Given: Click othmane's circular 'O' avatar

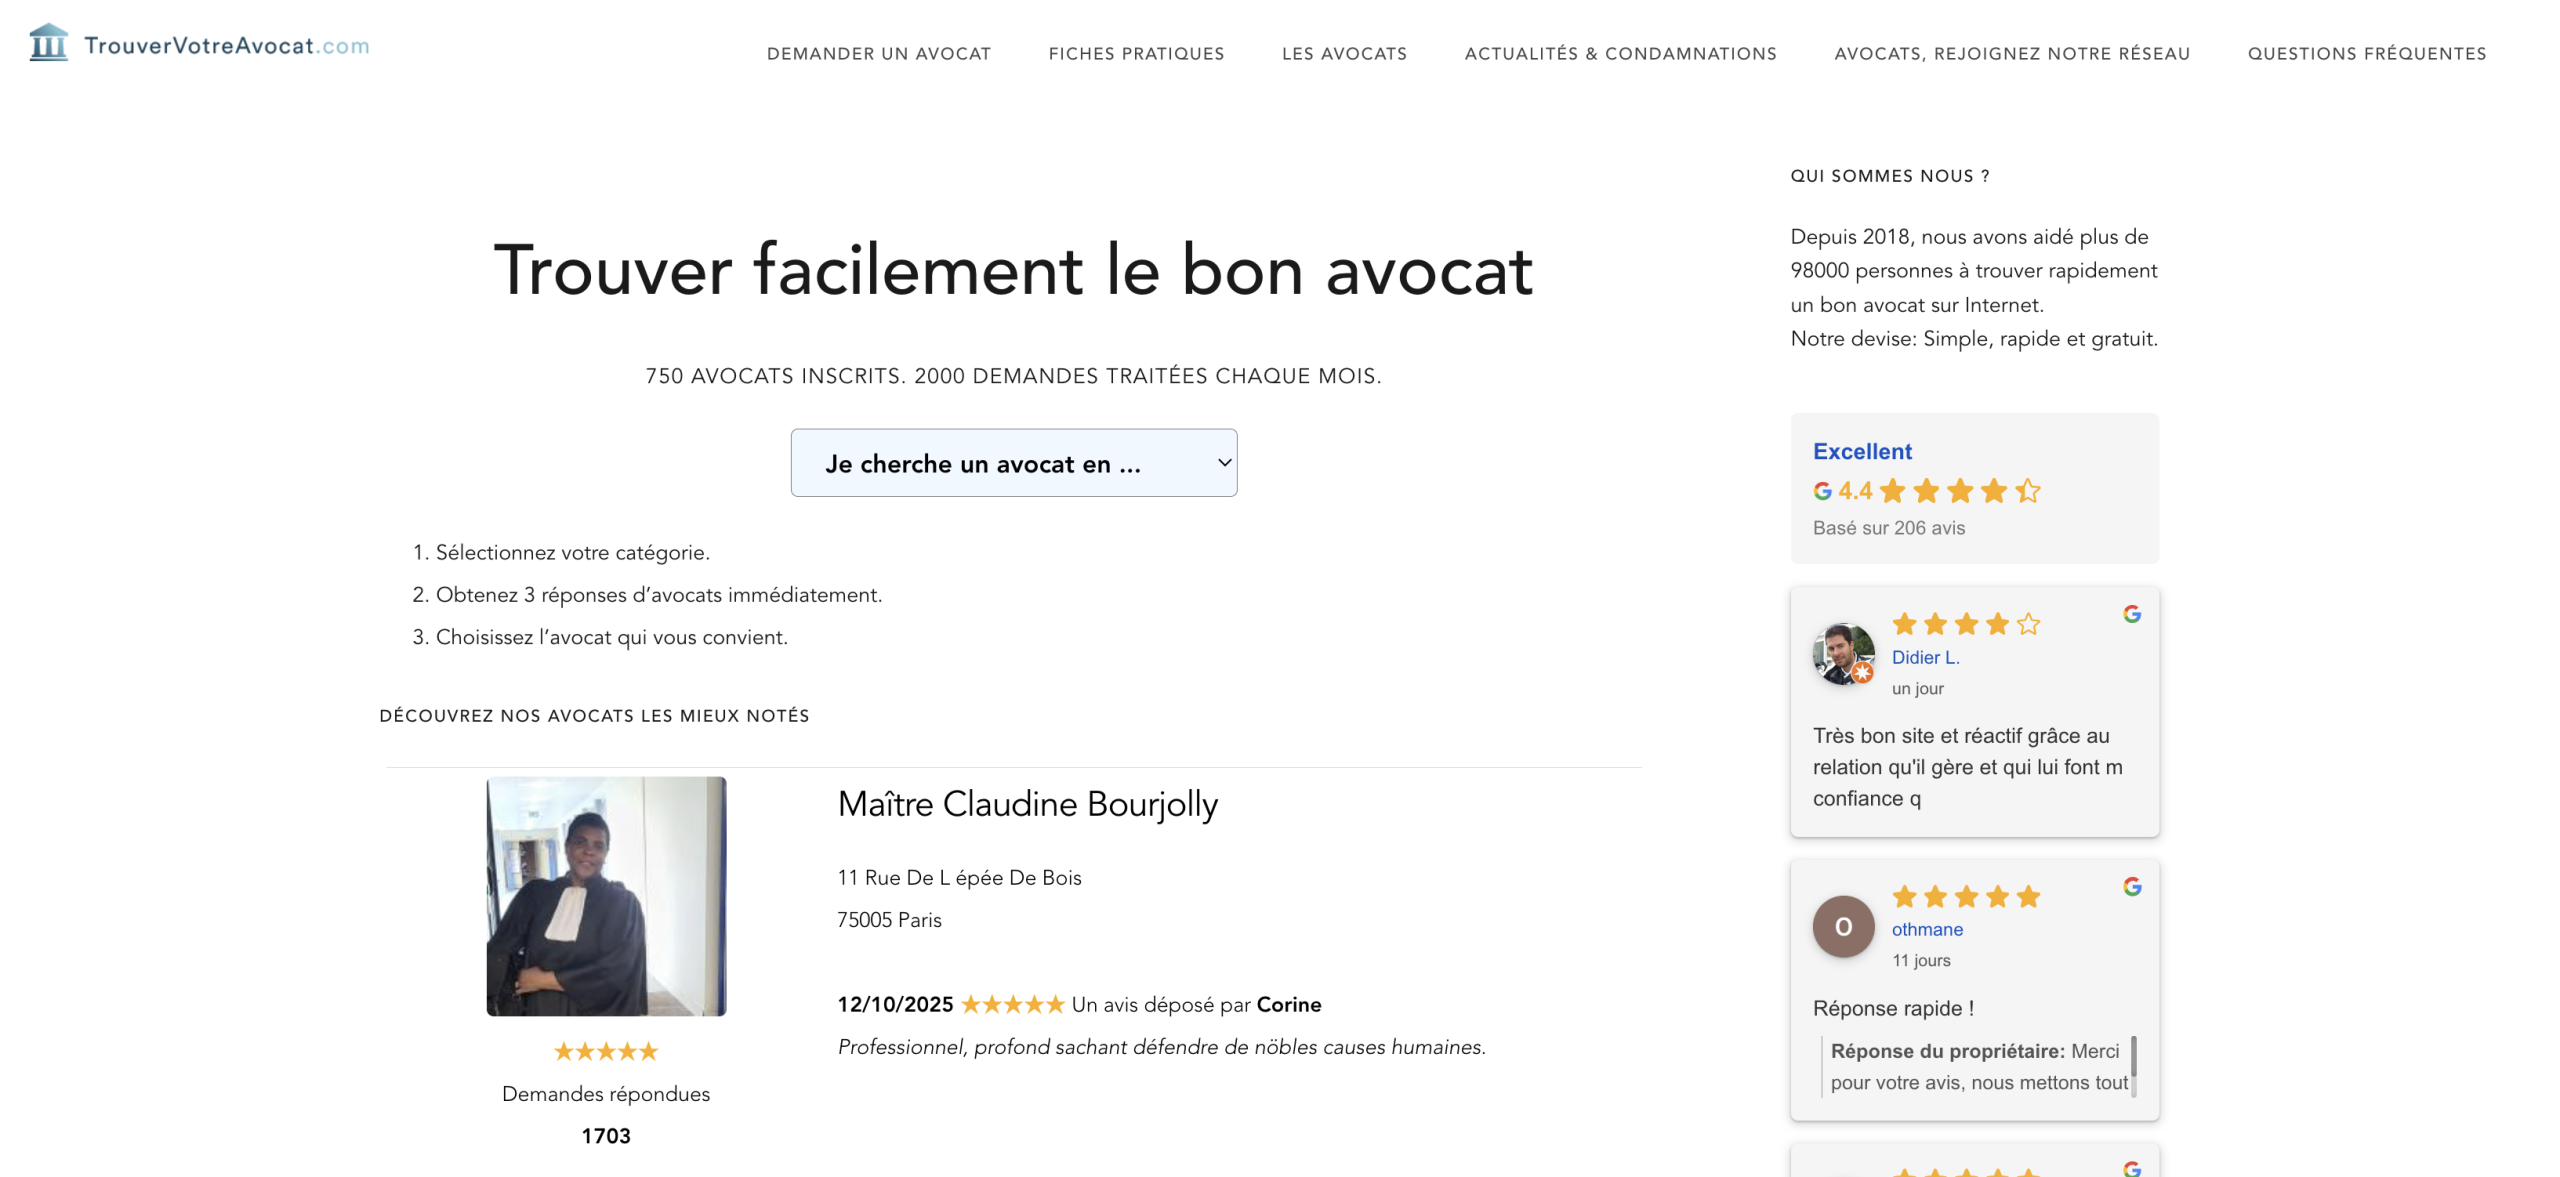Looking at the screenshot, I should click(x=1843, y=926).
